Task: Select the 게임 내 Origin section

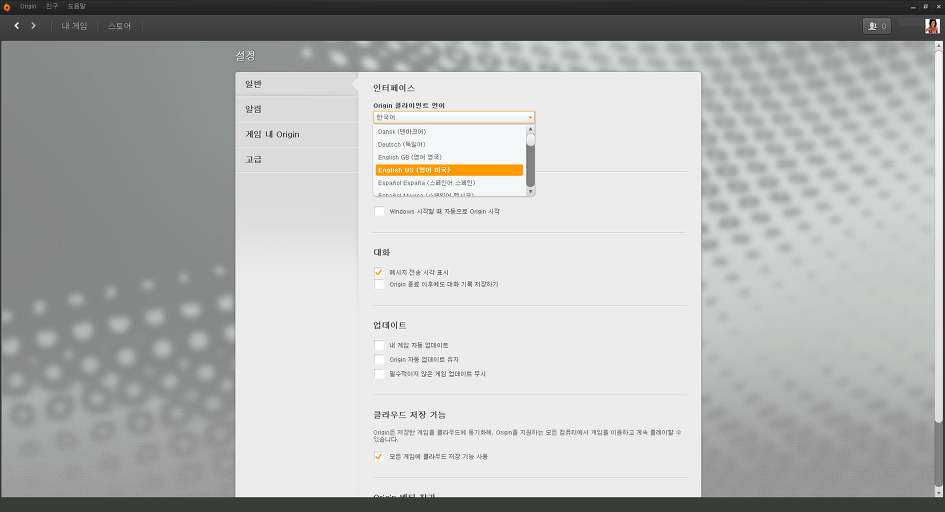Action: point(297,134)
